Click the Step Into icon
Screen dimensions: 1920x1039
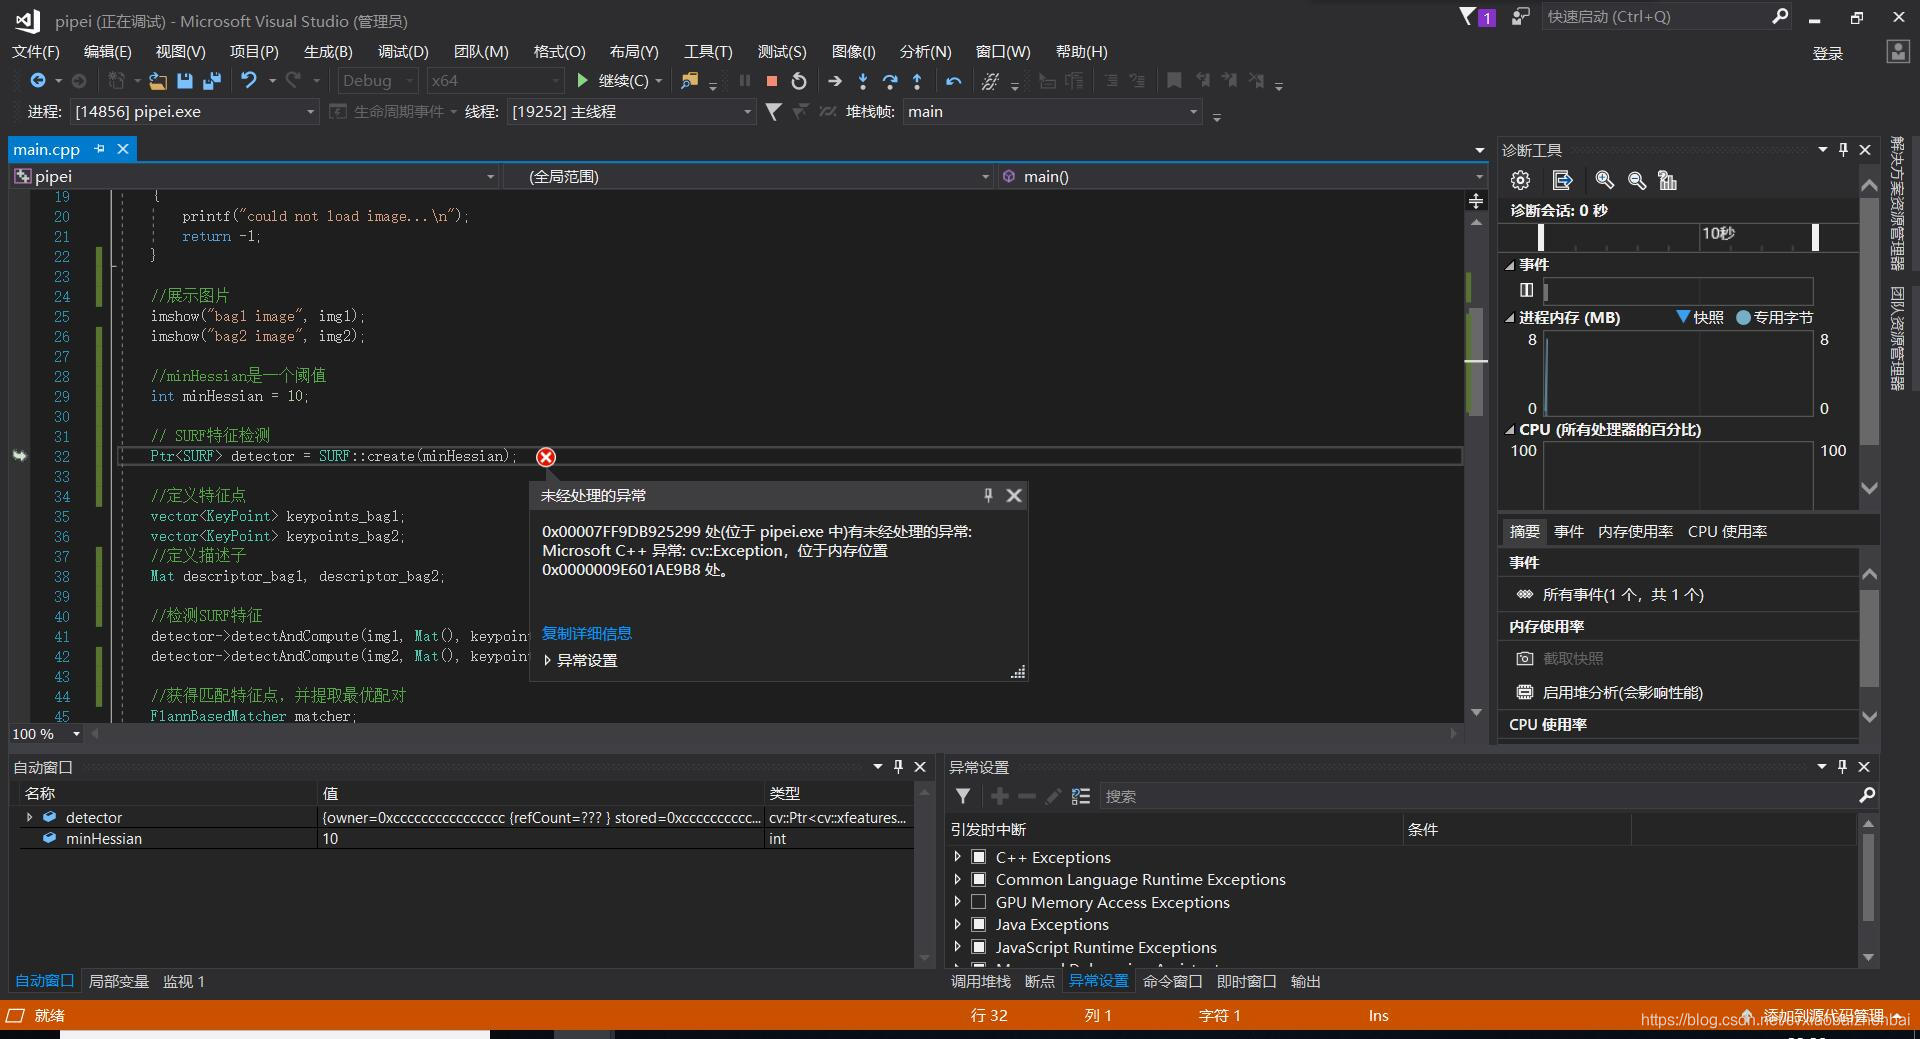tap(863, 81)
